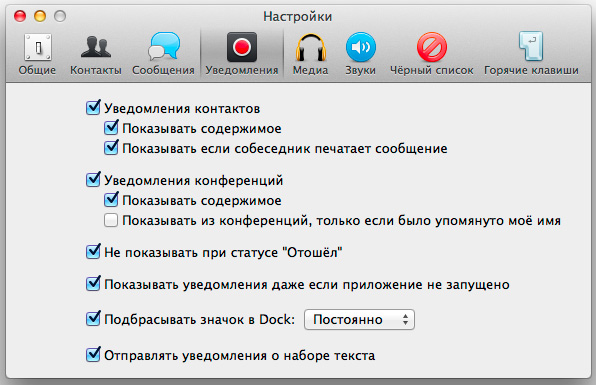Screen dimensions: 596x385
Task: Switch to the Сообщения speech-bubble icon
Action: (x=163, y=46)
